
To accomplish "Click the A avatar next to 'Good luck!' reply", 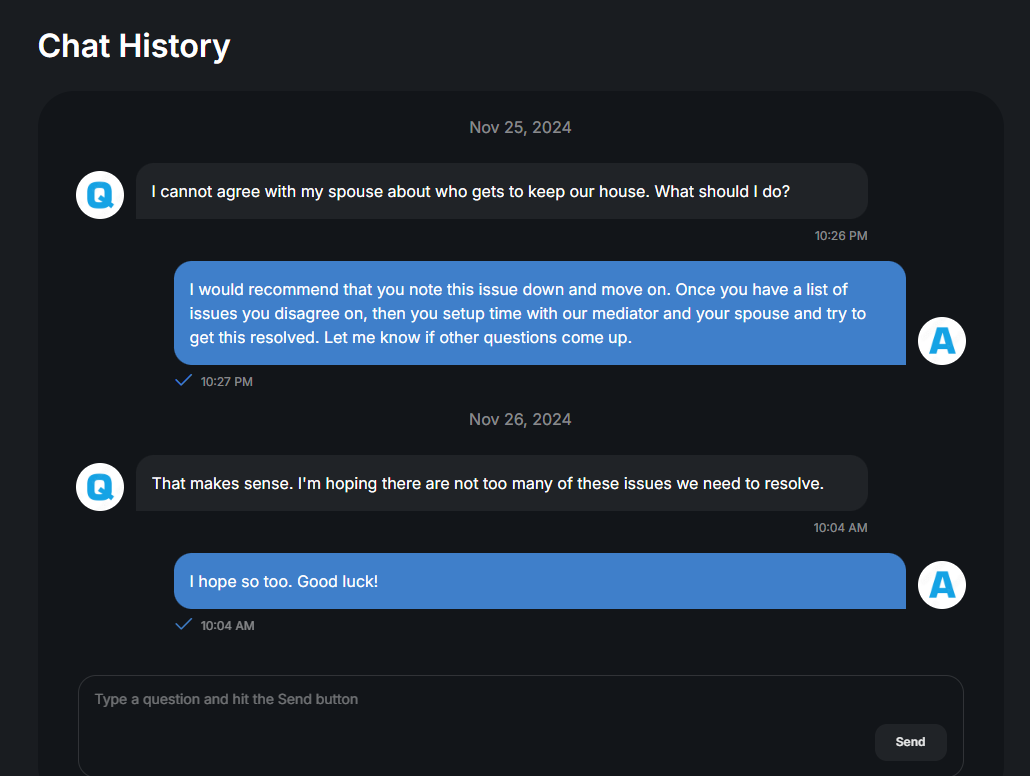I will click(x=941, y=585).
